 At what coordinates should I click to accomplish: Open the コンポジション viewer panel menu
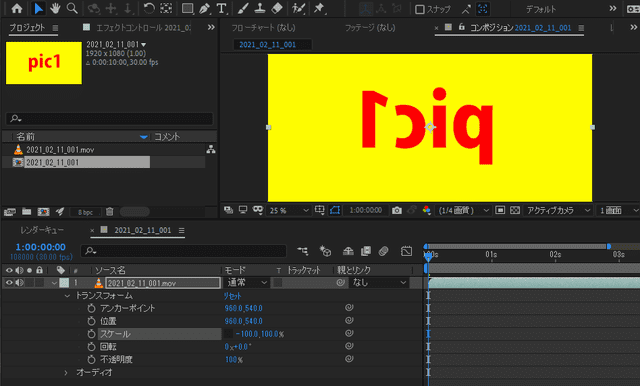click(581, 28)
